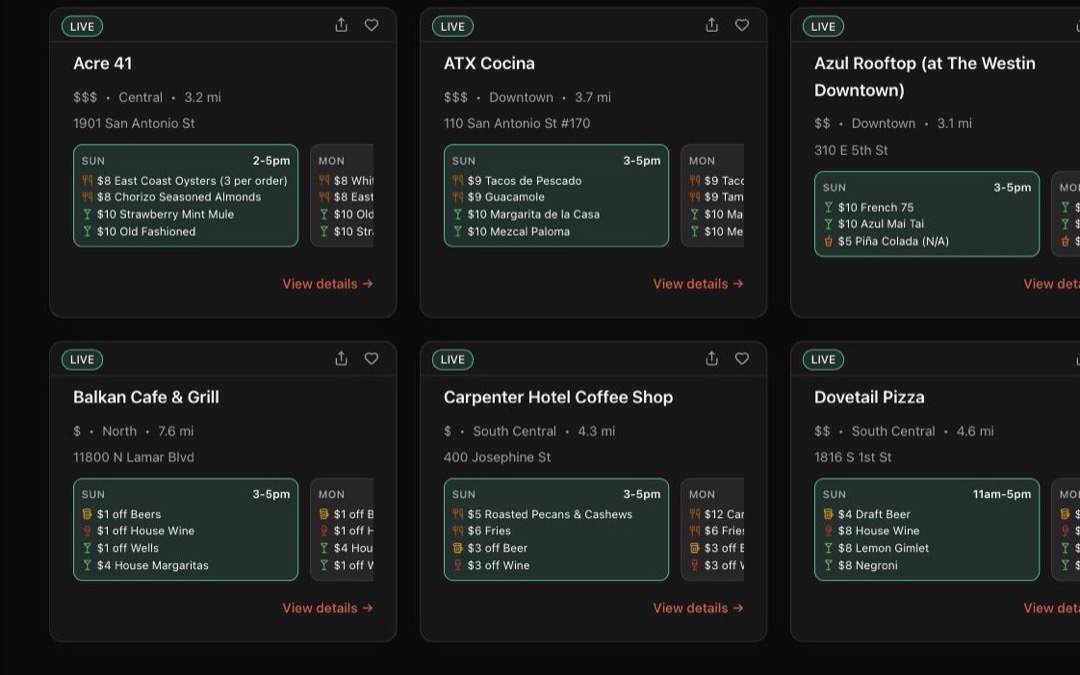Open the Dovetail Pizza title
The image size is (1080, 675).
tap(869, 397)
